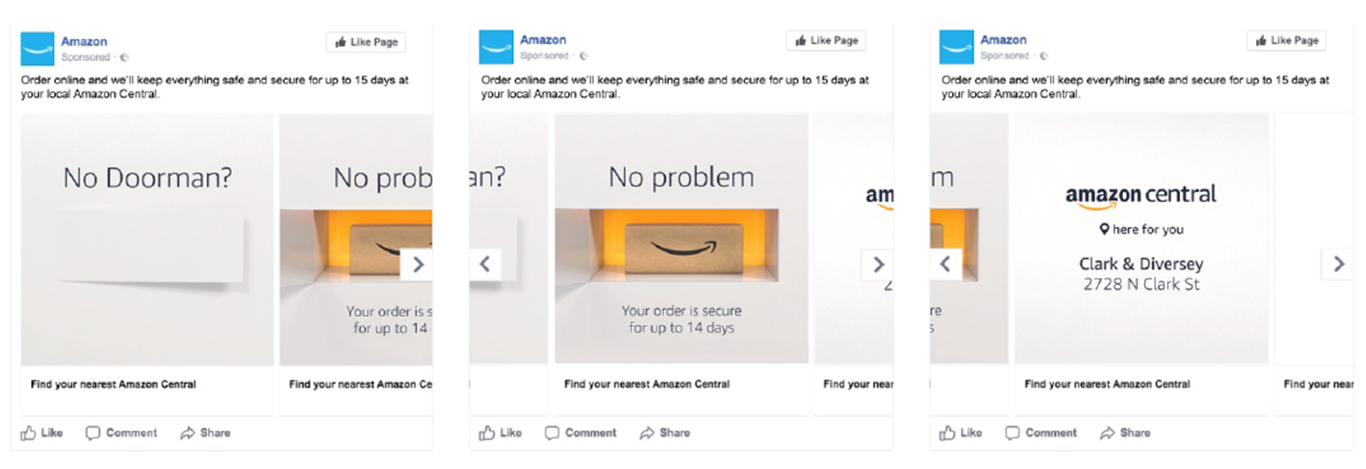Click the Like Page button on the middle ad
The width and height of the screenshot is (1366, 469).
(x=825, y=42)
